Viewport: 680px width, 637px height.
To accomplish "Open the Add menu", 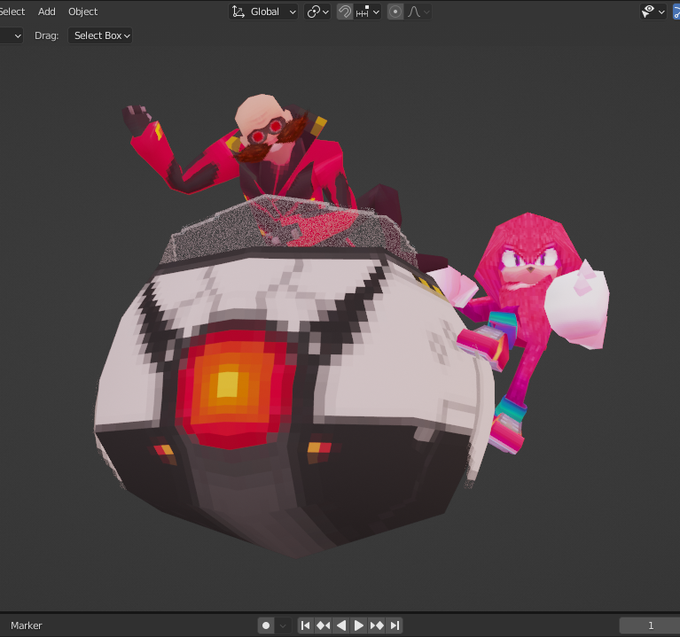I will (x=47, y=12).
